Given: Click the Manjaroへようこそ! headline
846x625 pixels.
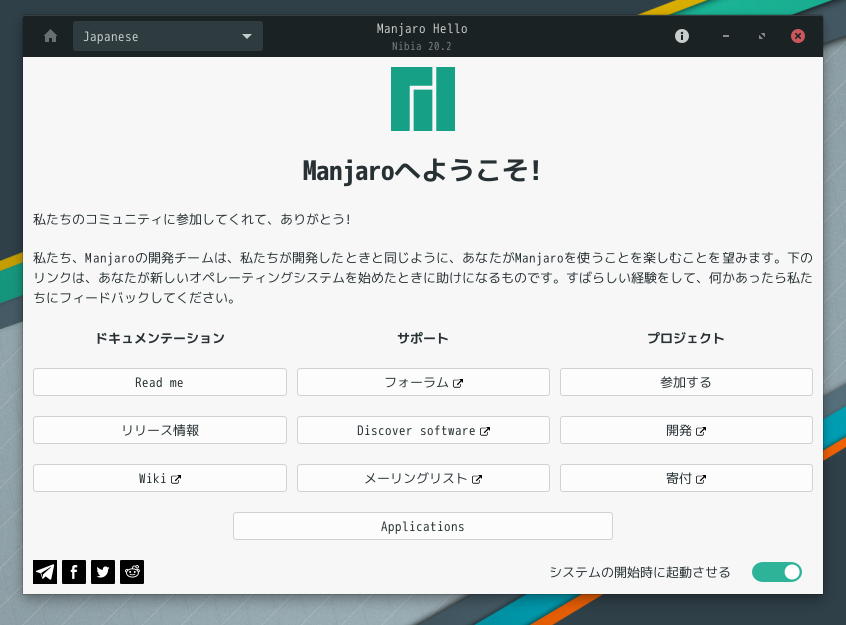Looking at the screenshot, I should [422, 171].
